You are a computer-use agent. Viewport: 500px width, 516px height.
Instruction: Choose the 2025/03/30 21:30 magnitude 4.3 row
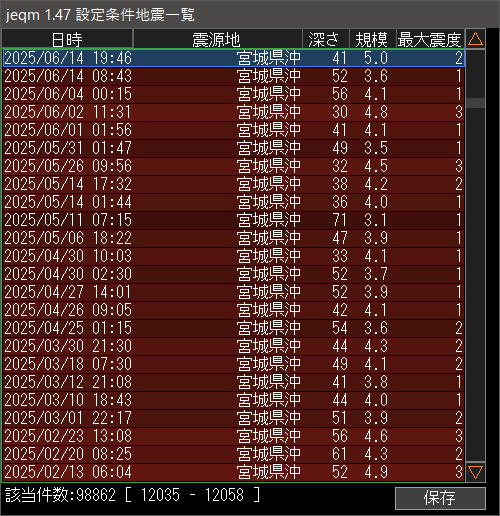point(234,346)
